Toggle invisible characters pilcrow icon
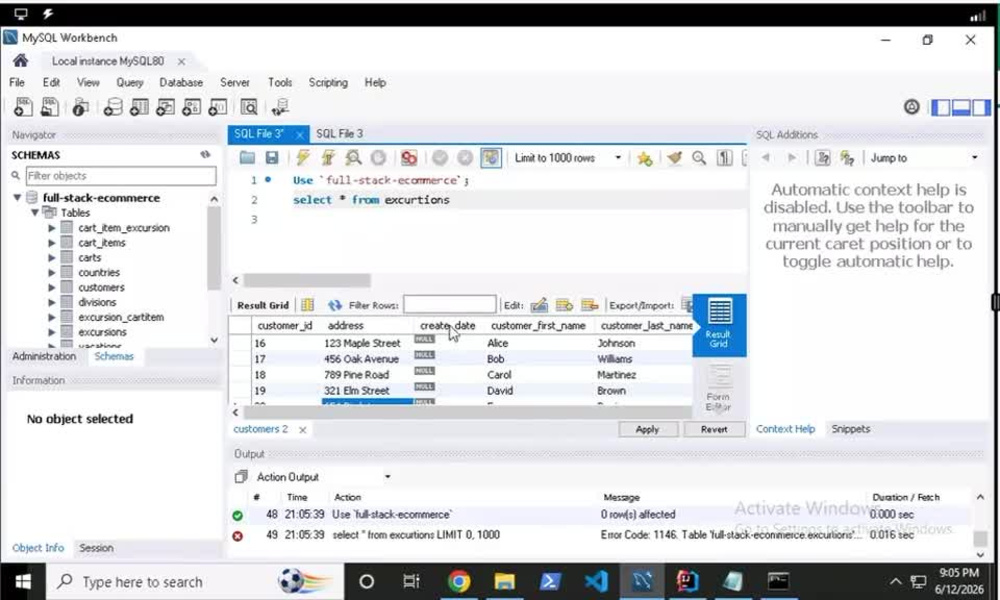The height and width of the screenshot is (600, 1000). (x=724, y=158)
